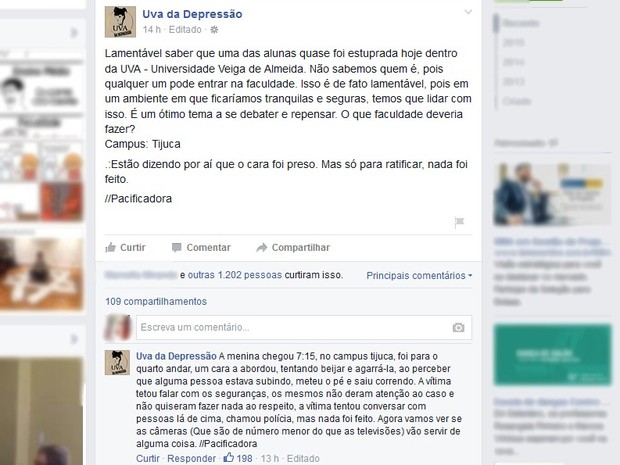The image size is (620, 465).
Task: Click the Comentar speech bubble icon
Action: [x=176, y=248]
